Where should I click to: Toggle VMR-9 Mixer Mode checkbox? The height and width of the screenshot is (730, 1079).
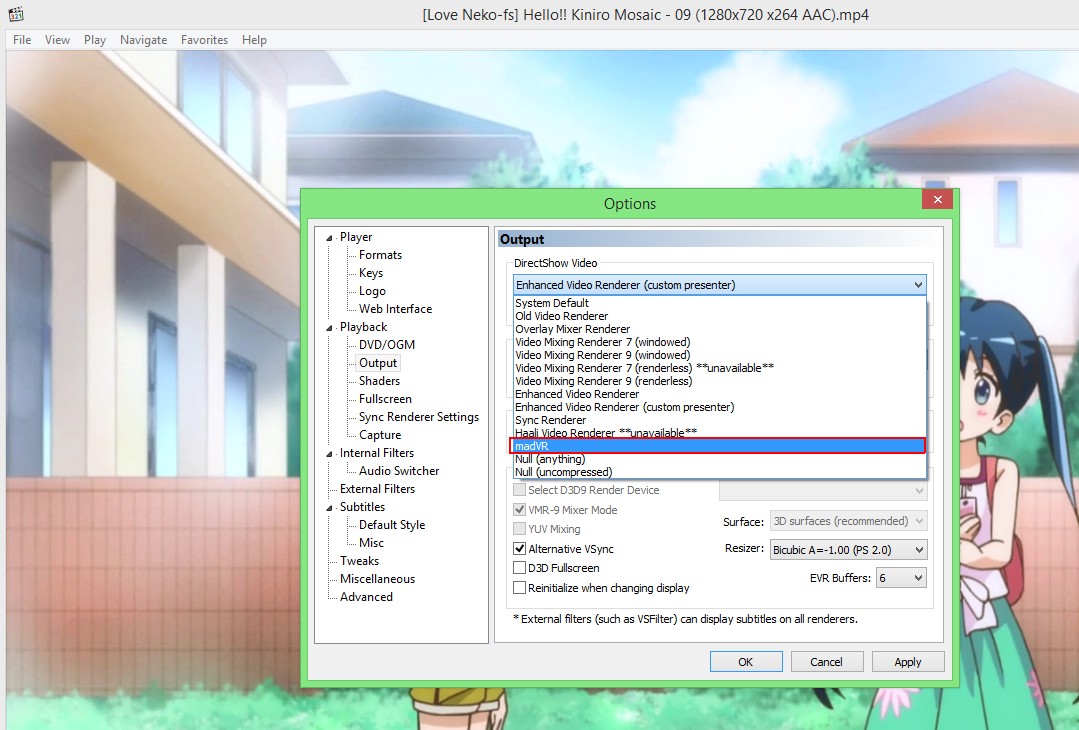520,510
